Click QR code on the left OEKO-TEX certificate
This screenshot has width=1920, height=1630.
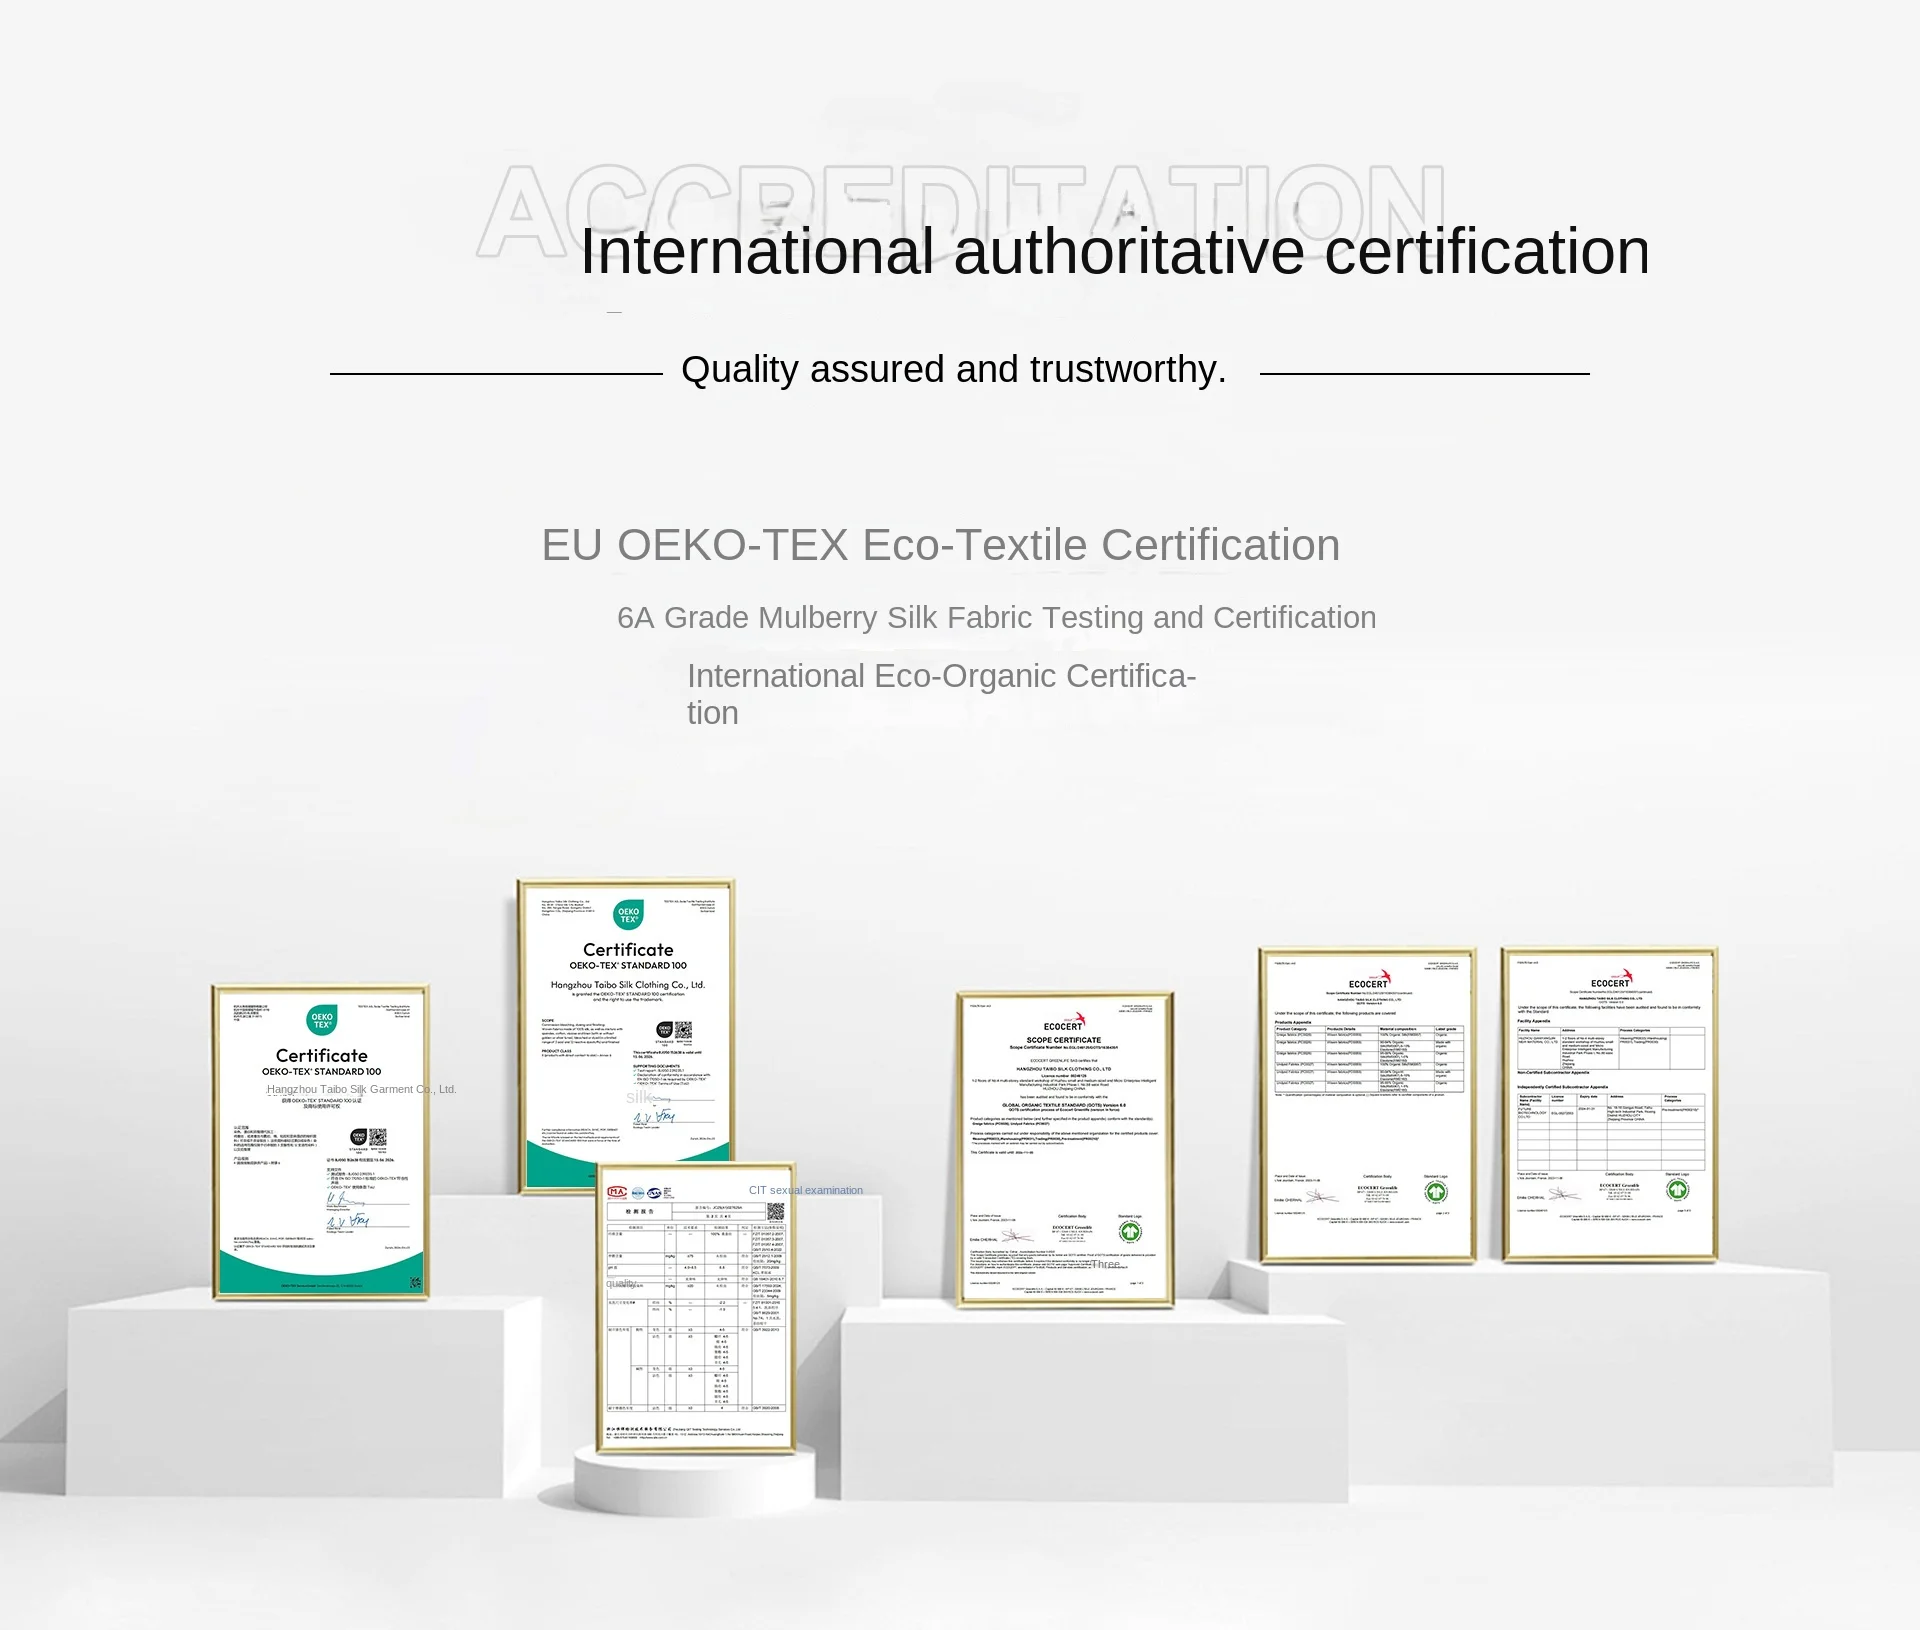(x=378, y=1137)
